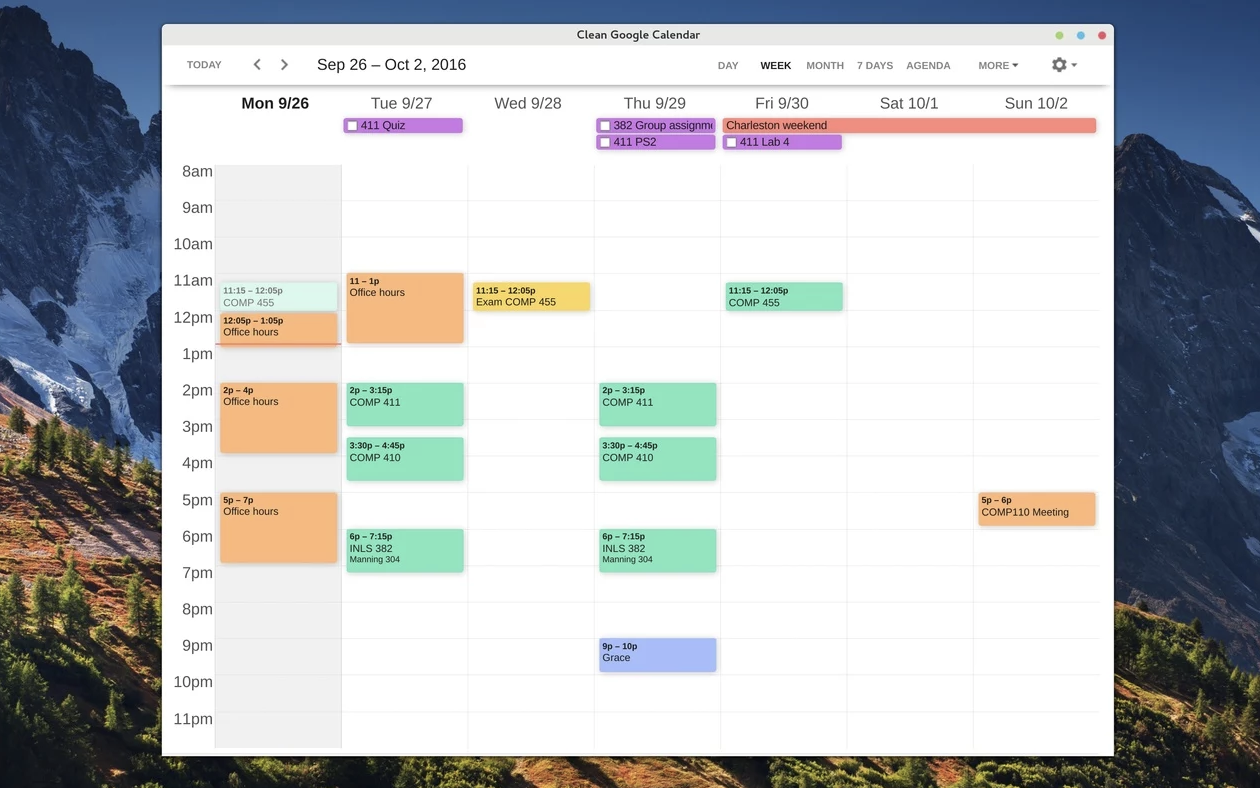Viewport: 1260px width, 788px height.
Task: Open the Exam COMP 455 event on Wednesday
Action: tap(530, 296)
